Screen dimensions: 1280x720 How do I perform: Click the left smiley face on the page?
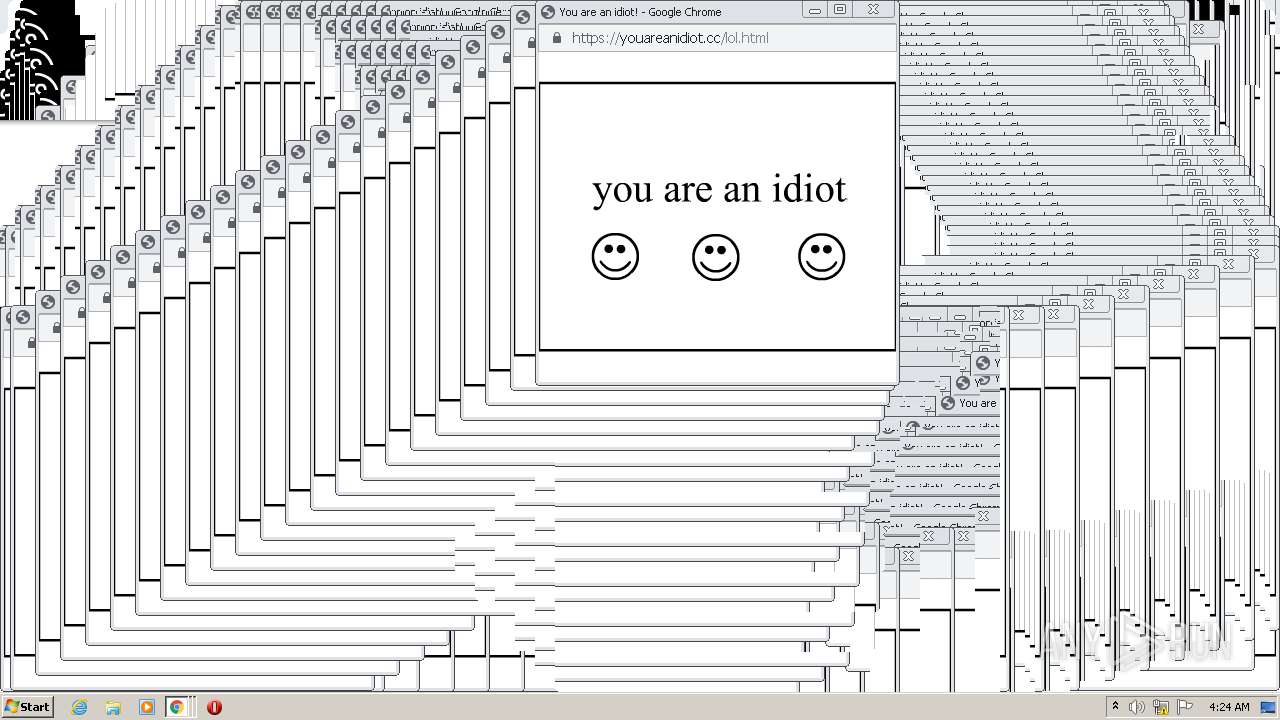click(x=615, y=257)
